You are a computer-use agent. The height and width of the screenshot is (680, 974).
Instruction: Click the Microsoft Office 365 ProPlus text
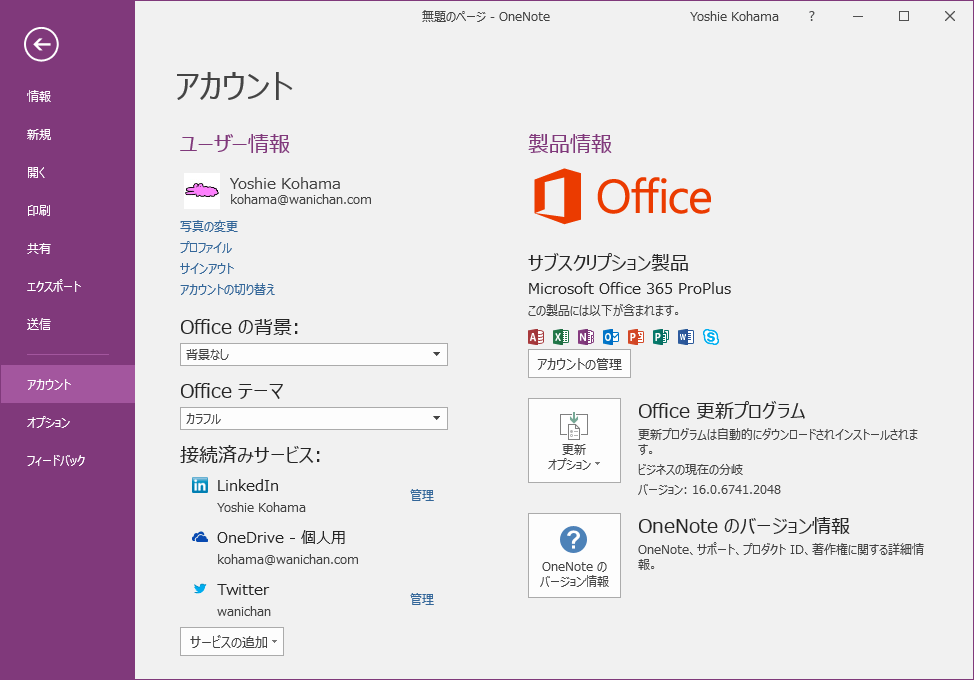click(x=629, y=288)
